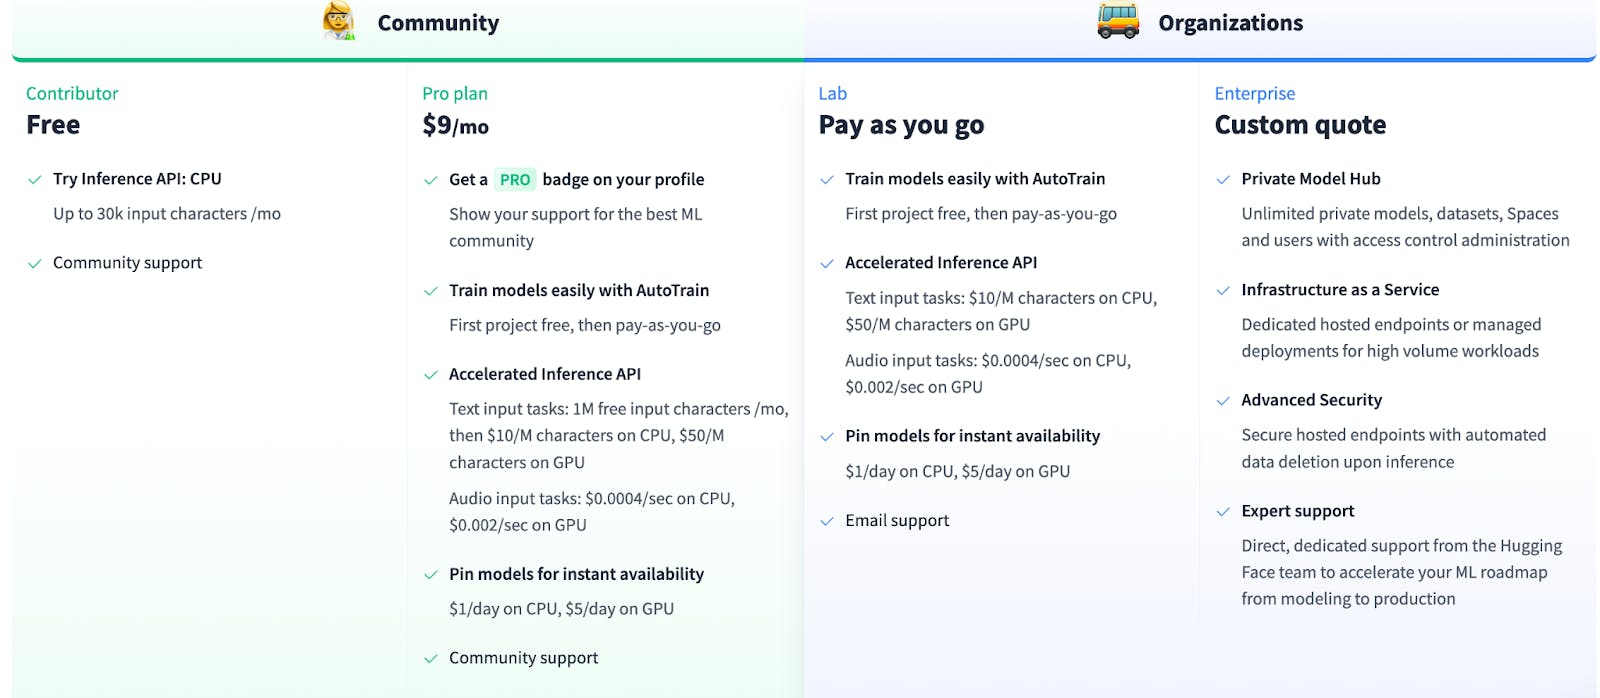The width and height of the screenshot is (1600, 698).
Task: Click the Custom quote heading
Action: 1300,125
